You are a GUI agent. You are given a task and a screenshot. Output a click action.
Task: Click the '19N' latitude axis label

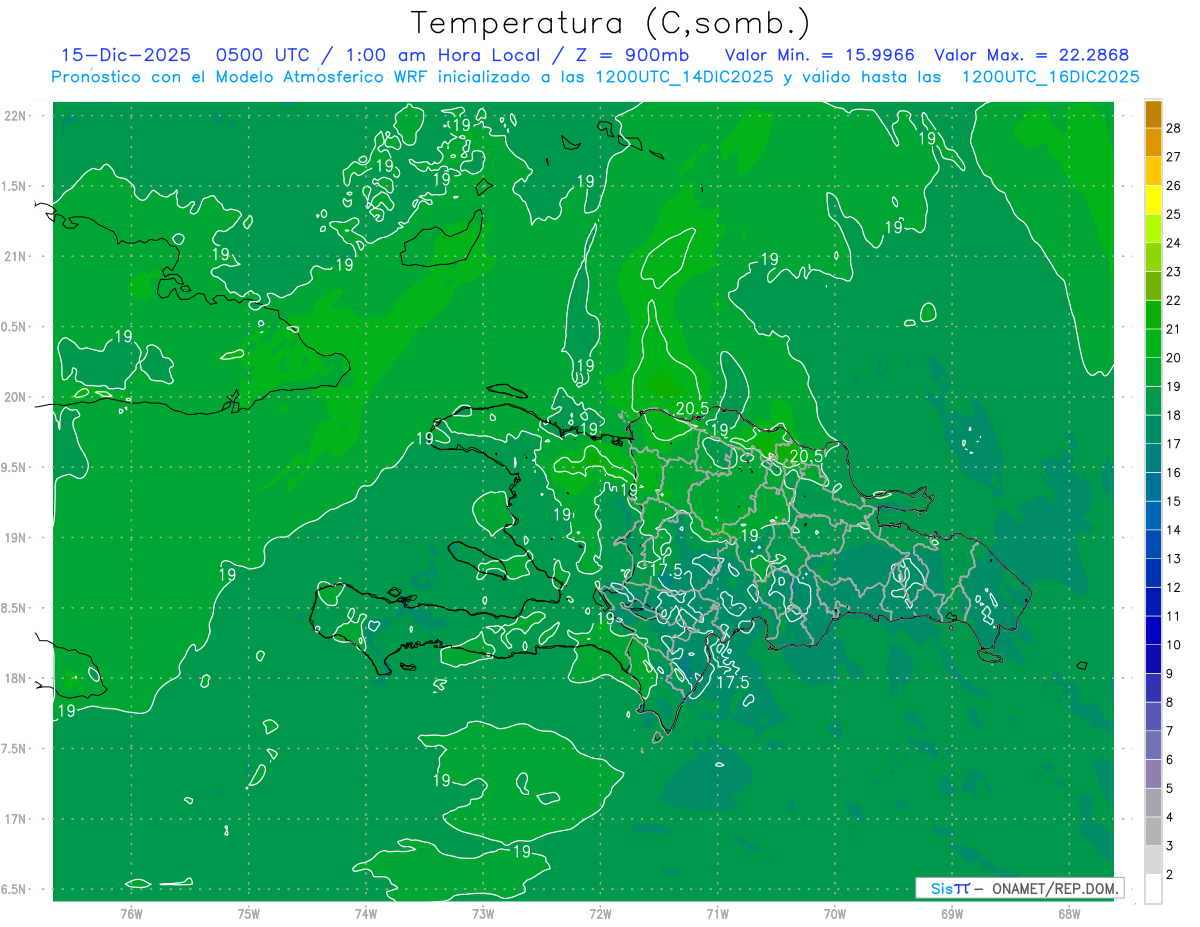tap(15, 538)
